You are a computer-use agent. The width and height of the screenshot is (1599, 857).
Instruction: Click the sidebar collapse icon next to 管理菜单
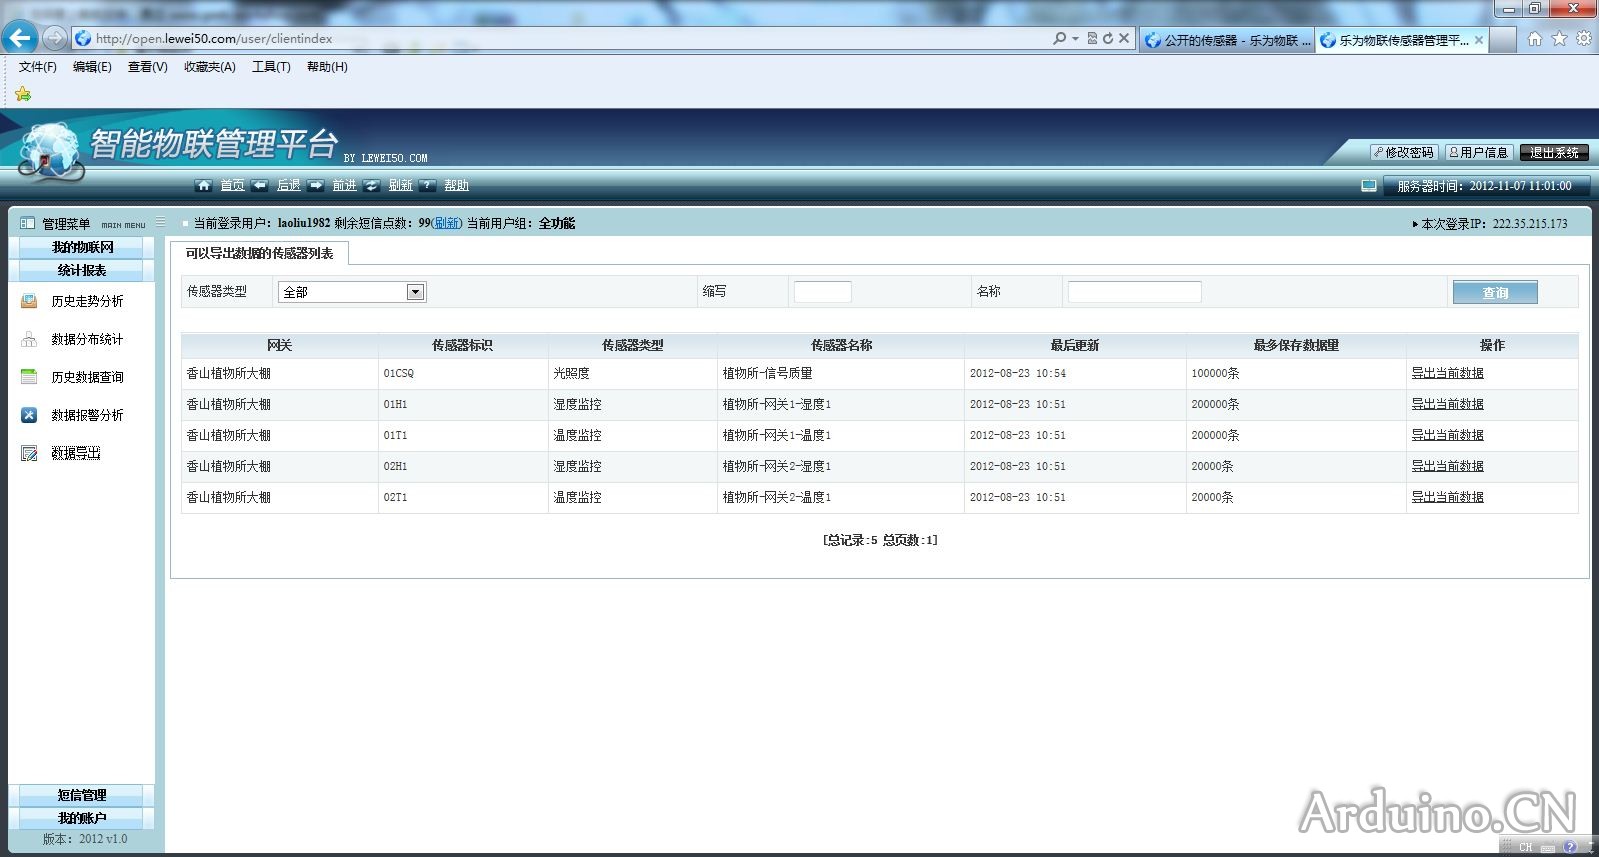coord(160,222)
